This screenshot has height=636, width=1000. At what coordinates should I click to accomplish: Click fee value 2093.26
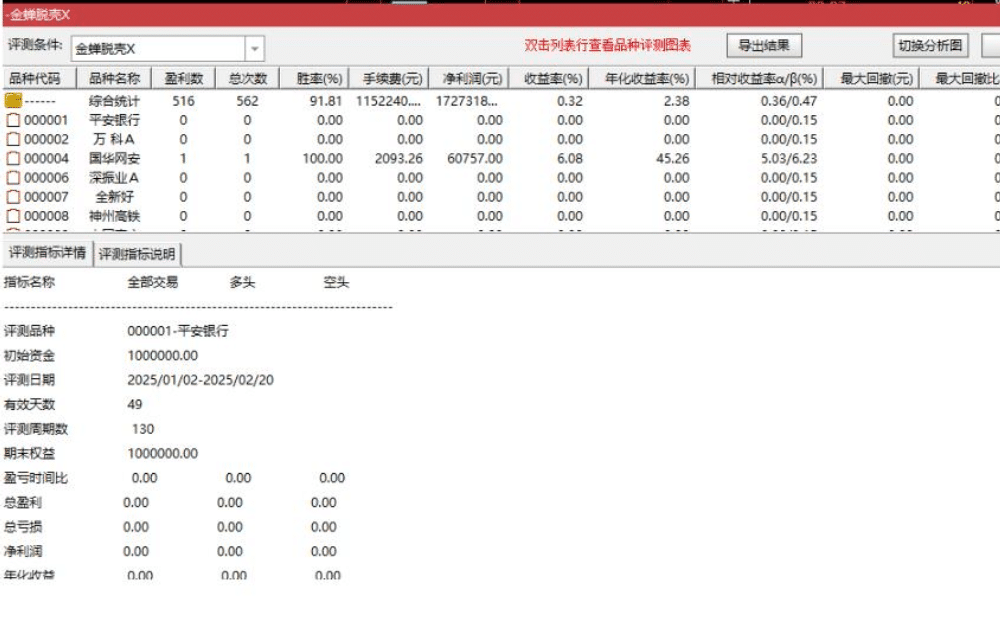coord(399,158)
